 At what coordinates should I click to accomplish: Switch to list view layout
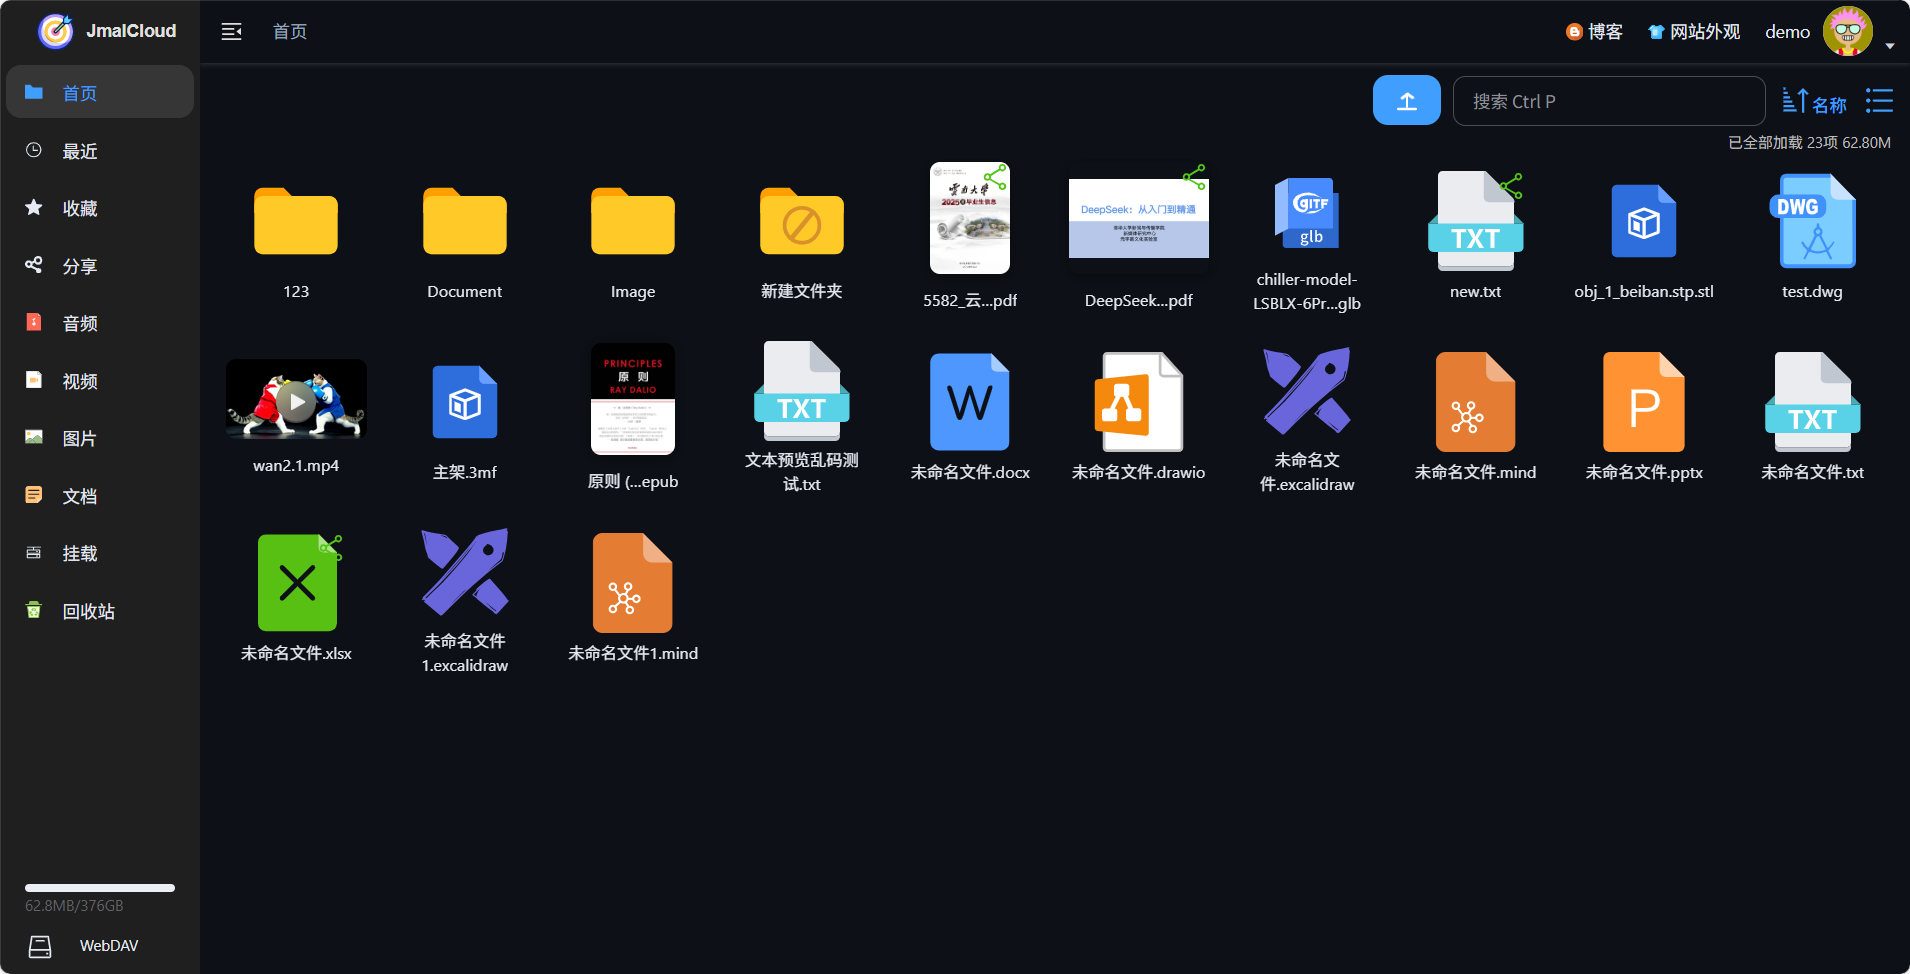(x=1879, y=101)
